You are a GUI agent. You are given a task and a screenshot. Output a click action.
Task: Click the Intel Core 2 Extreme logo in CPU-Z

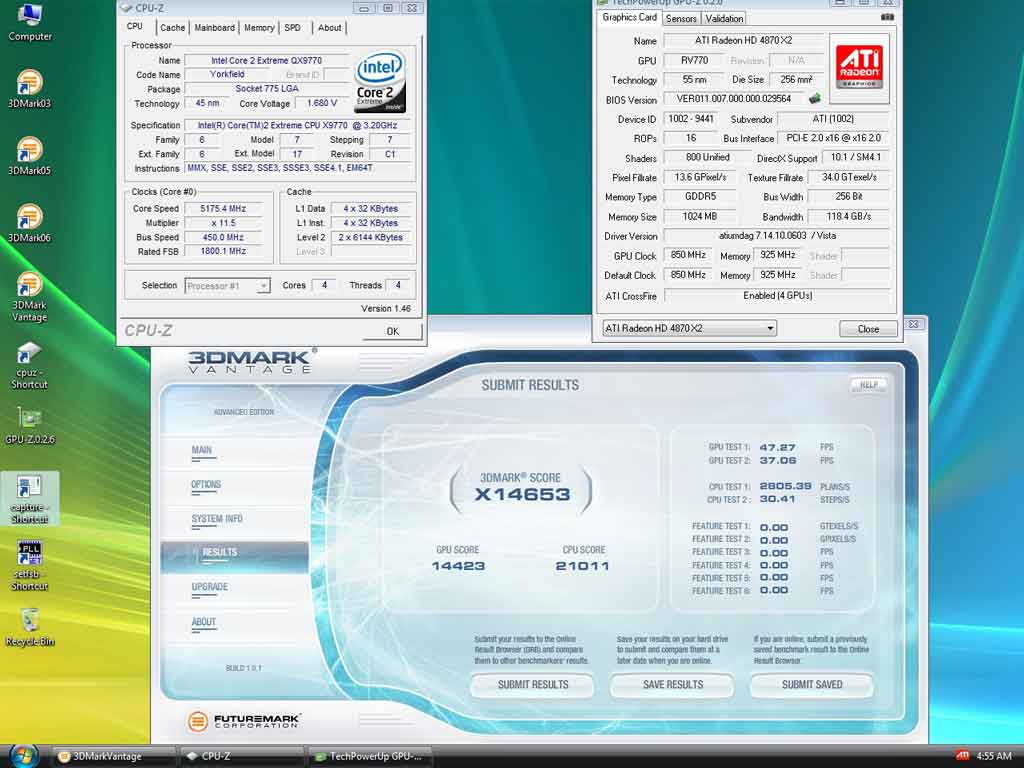click(381, 82)
